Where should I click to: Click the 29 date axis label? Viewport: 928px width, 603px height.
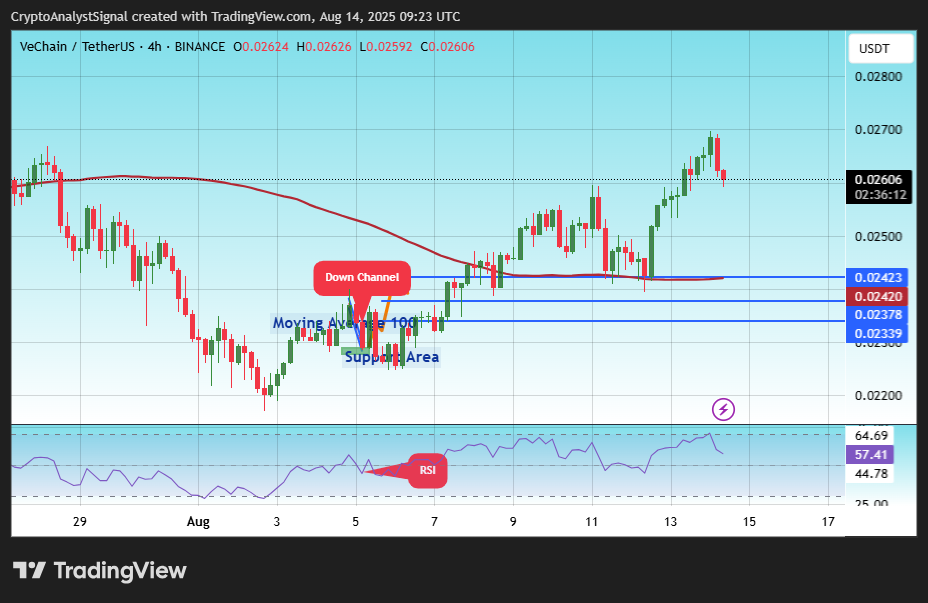click(80, 521)
